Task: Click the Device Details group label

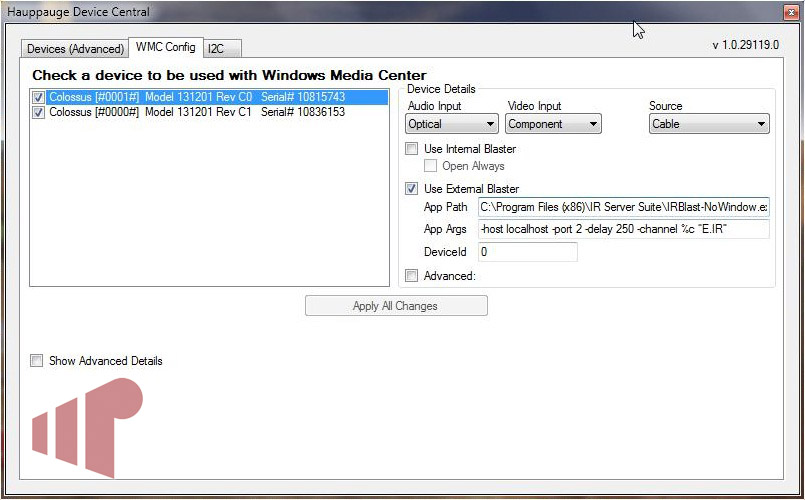Action: click(x=441, y=89)
